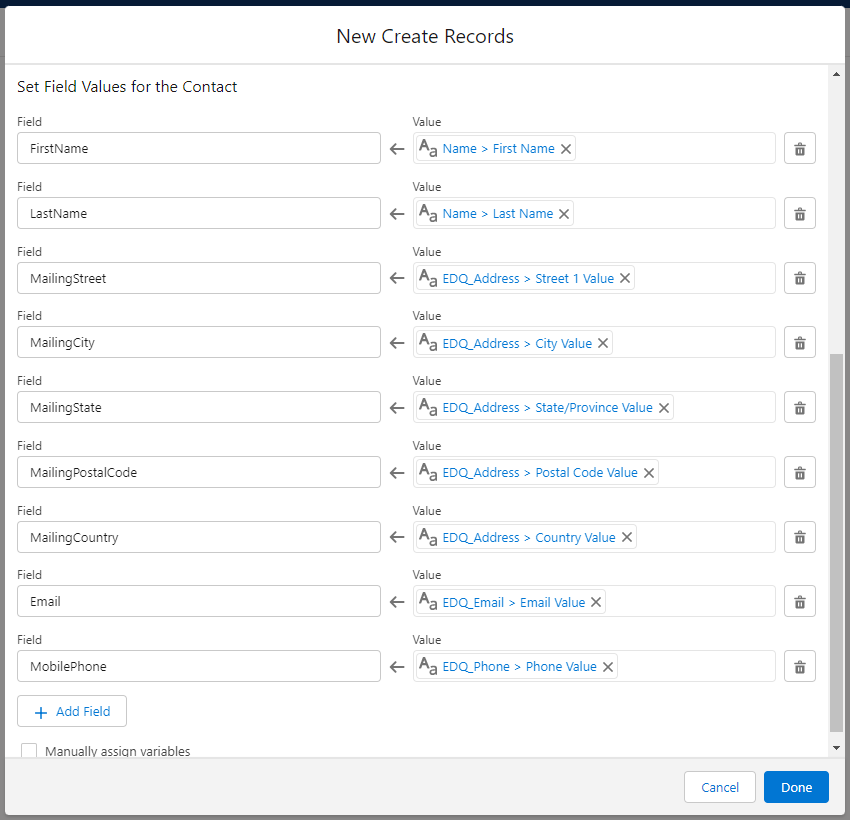Clear 'EDQ_Address > City Value' pill
This screenshot has height=820, width=850.
click(x=603, y=343)
